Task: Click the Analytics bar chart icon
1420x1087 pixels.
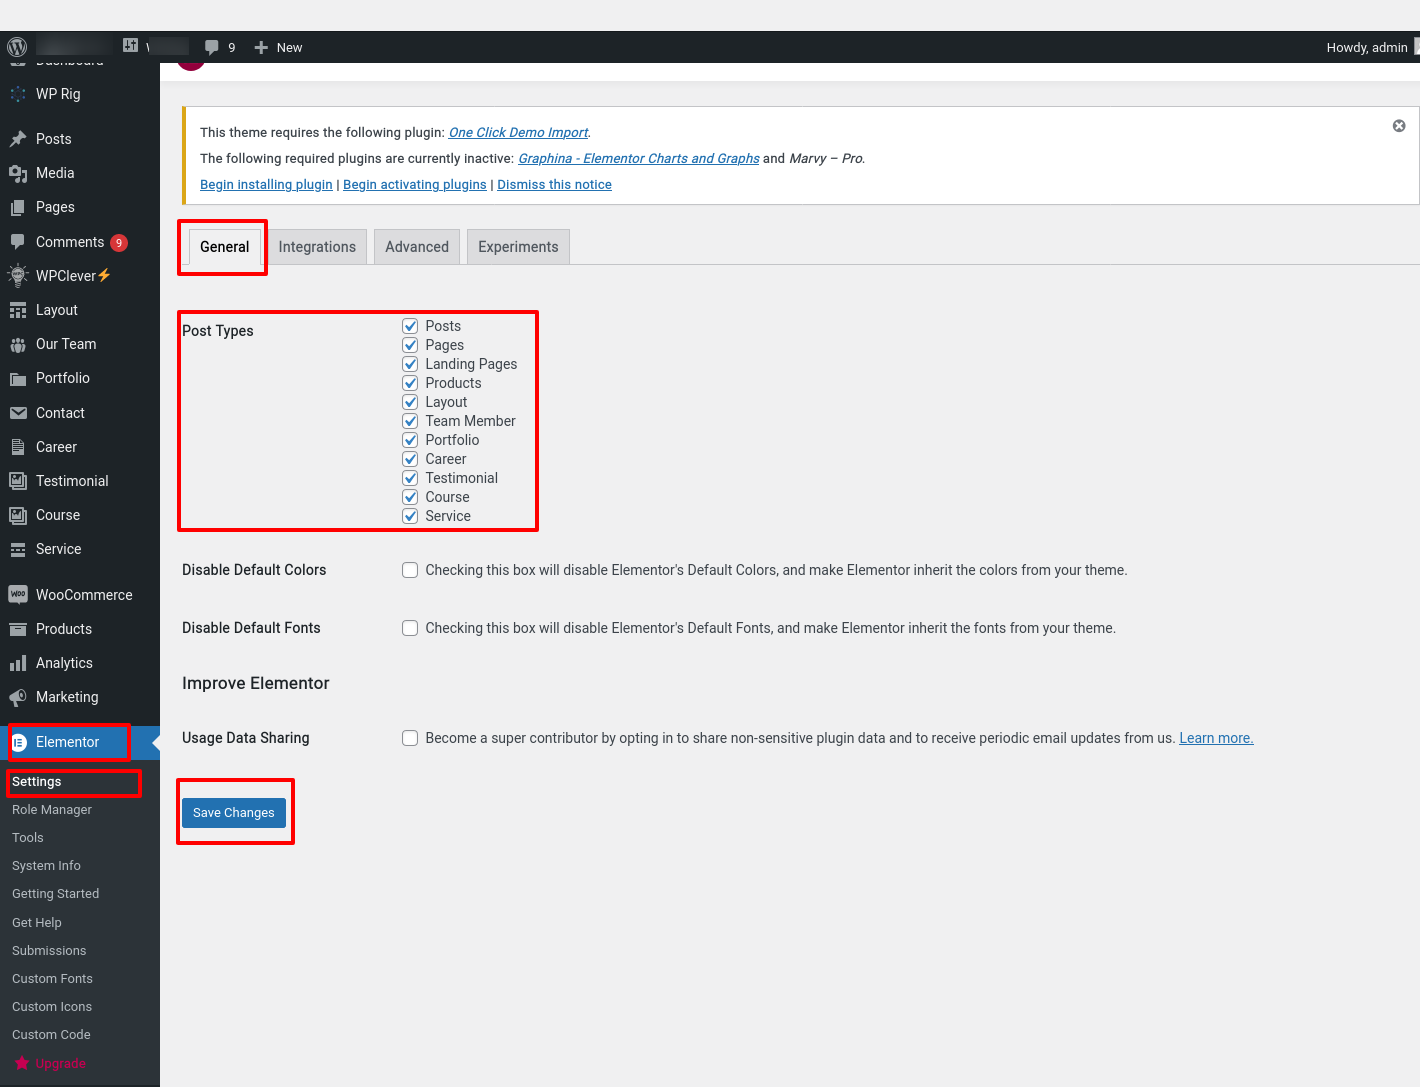Action: (18, 663)
